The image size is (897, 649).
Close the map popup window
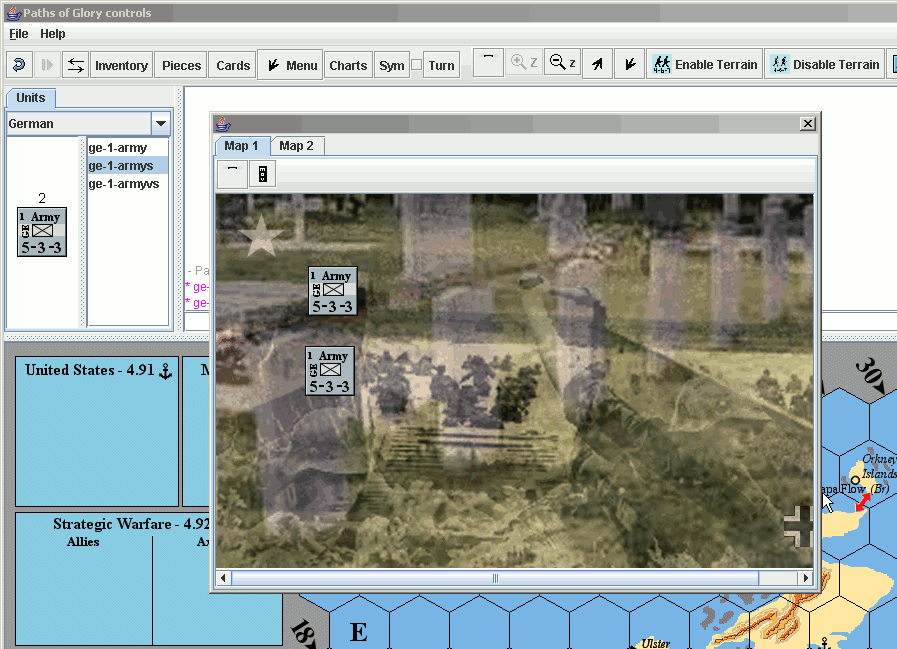[x=807, y=124]
